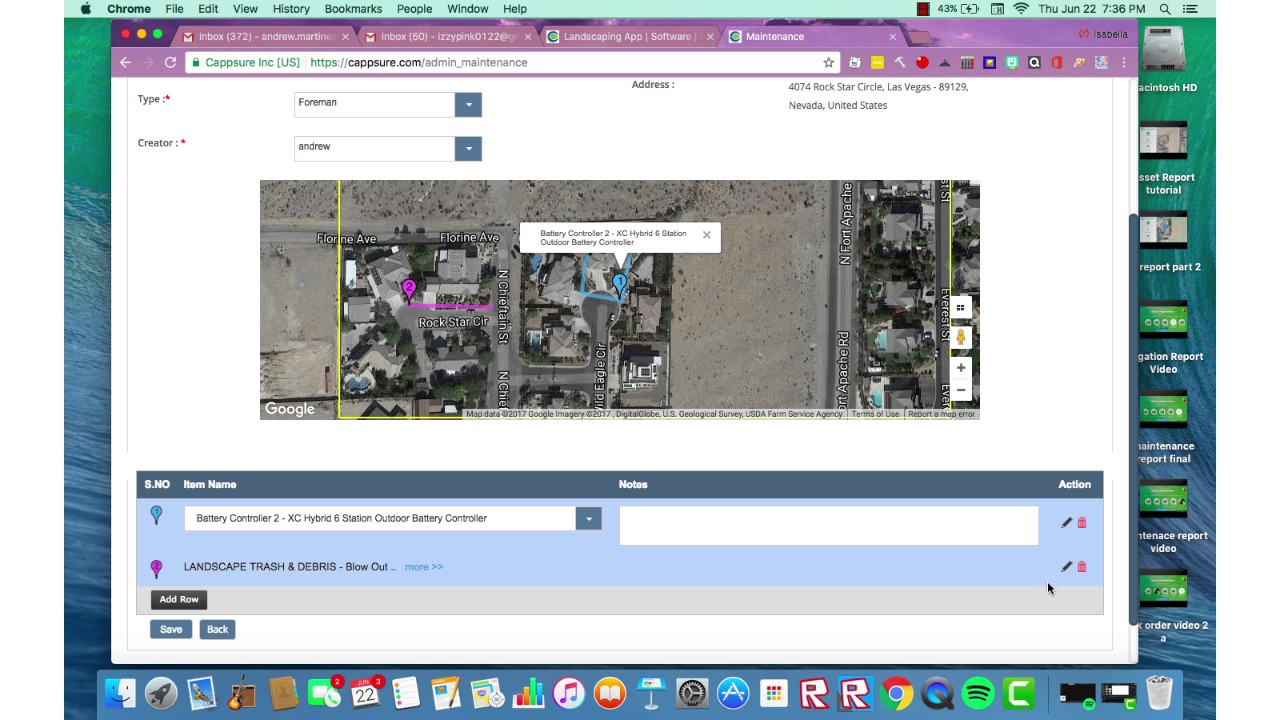Click the yellow square extension icon

tap(877, 62)
